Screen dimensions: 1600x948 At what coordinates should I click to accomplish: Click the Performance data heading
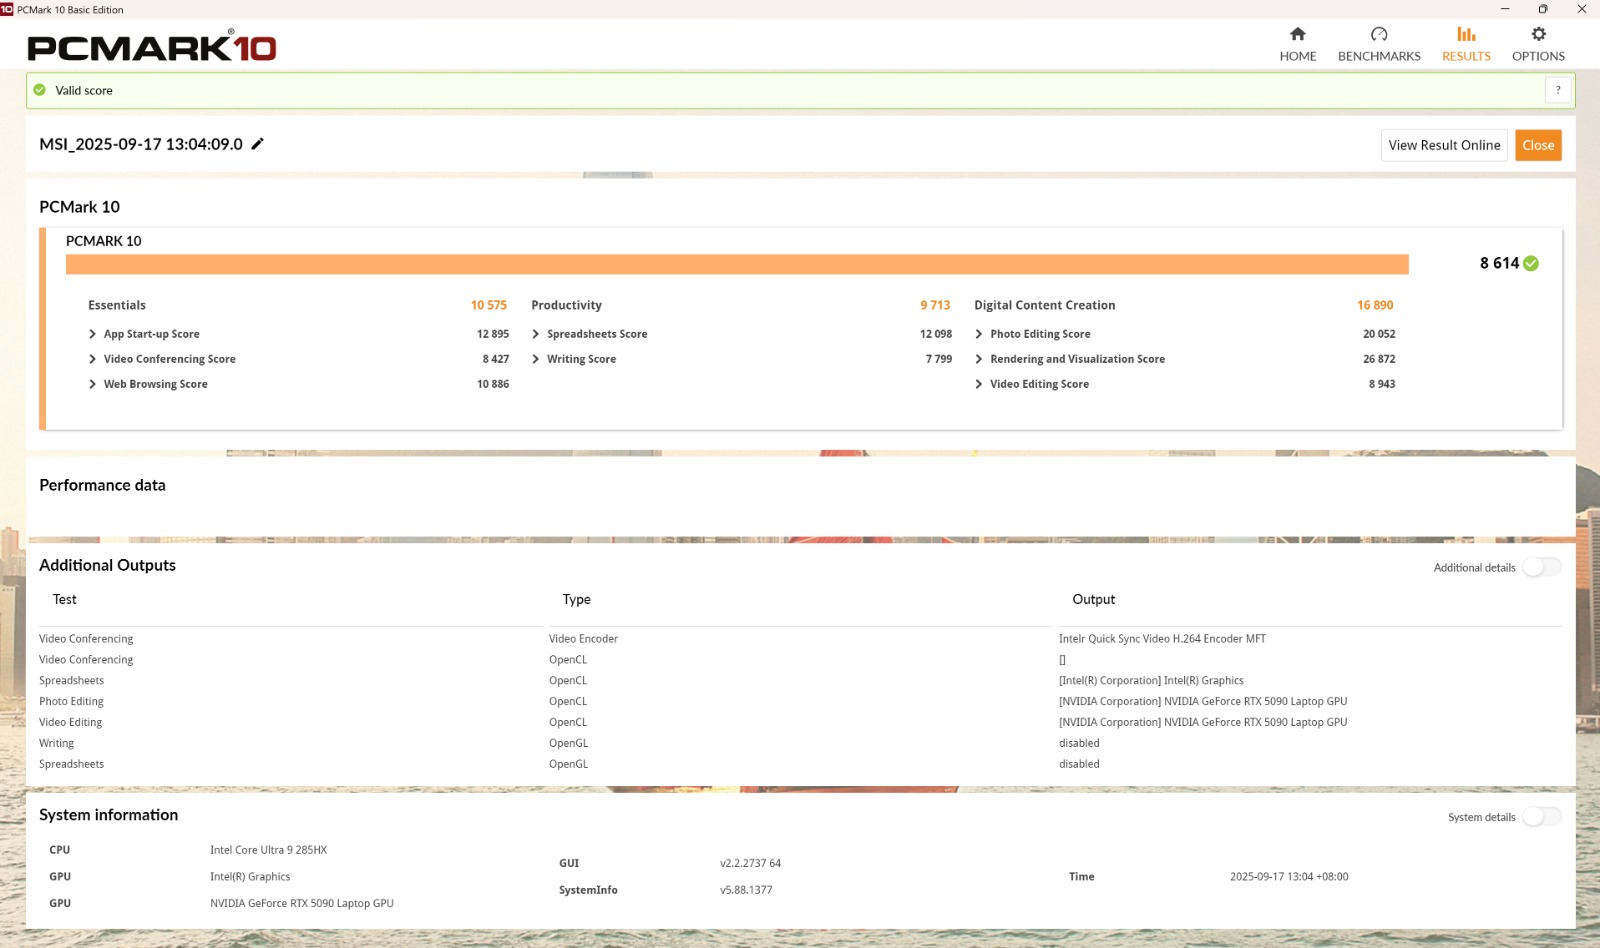(x=102, y=485)
